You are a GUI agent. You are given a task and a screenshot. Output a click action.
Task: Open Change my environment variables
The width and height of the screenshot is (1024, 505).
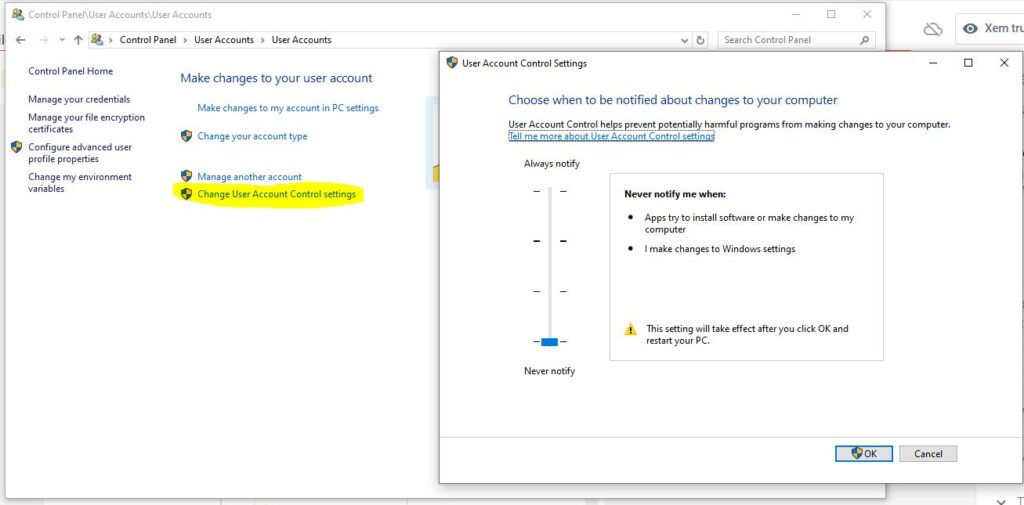80,183
